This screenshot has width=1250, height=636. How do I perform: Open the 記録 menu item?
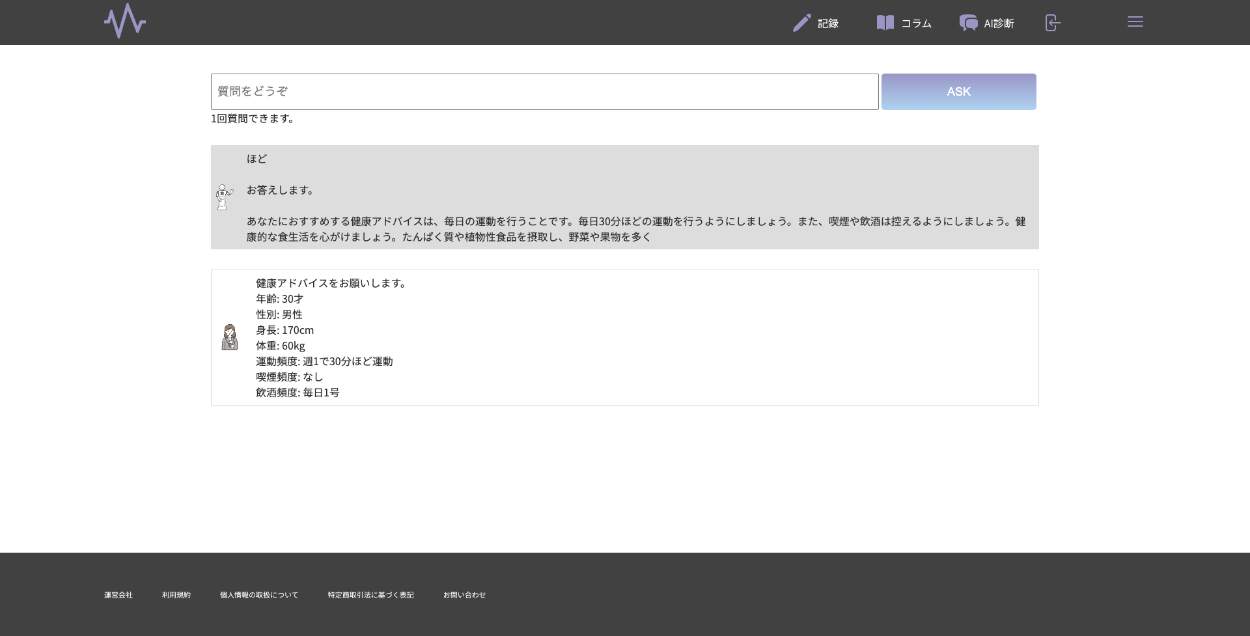(828, 23)
